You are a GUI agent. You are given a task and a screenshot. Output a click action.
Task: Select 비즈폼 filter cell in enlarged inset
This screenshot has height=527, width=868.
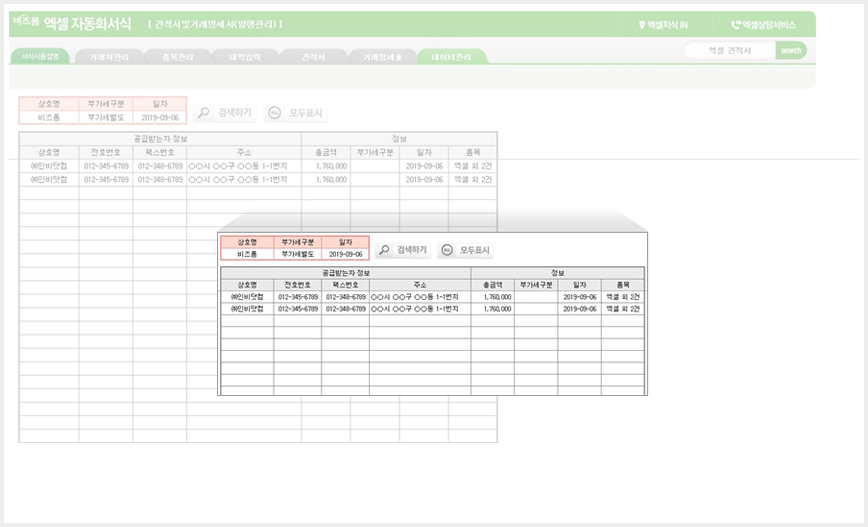tap(247, 254)
